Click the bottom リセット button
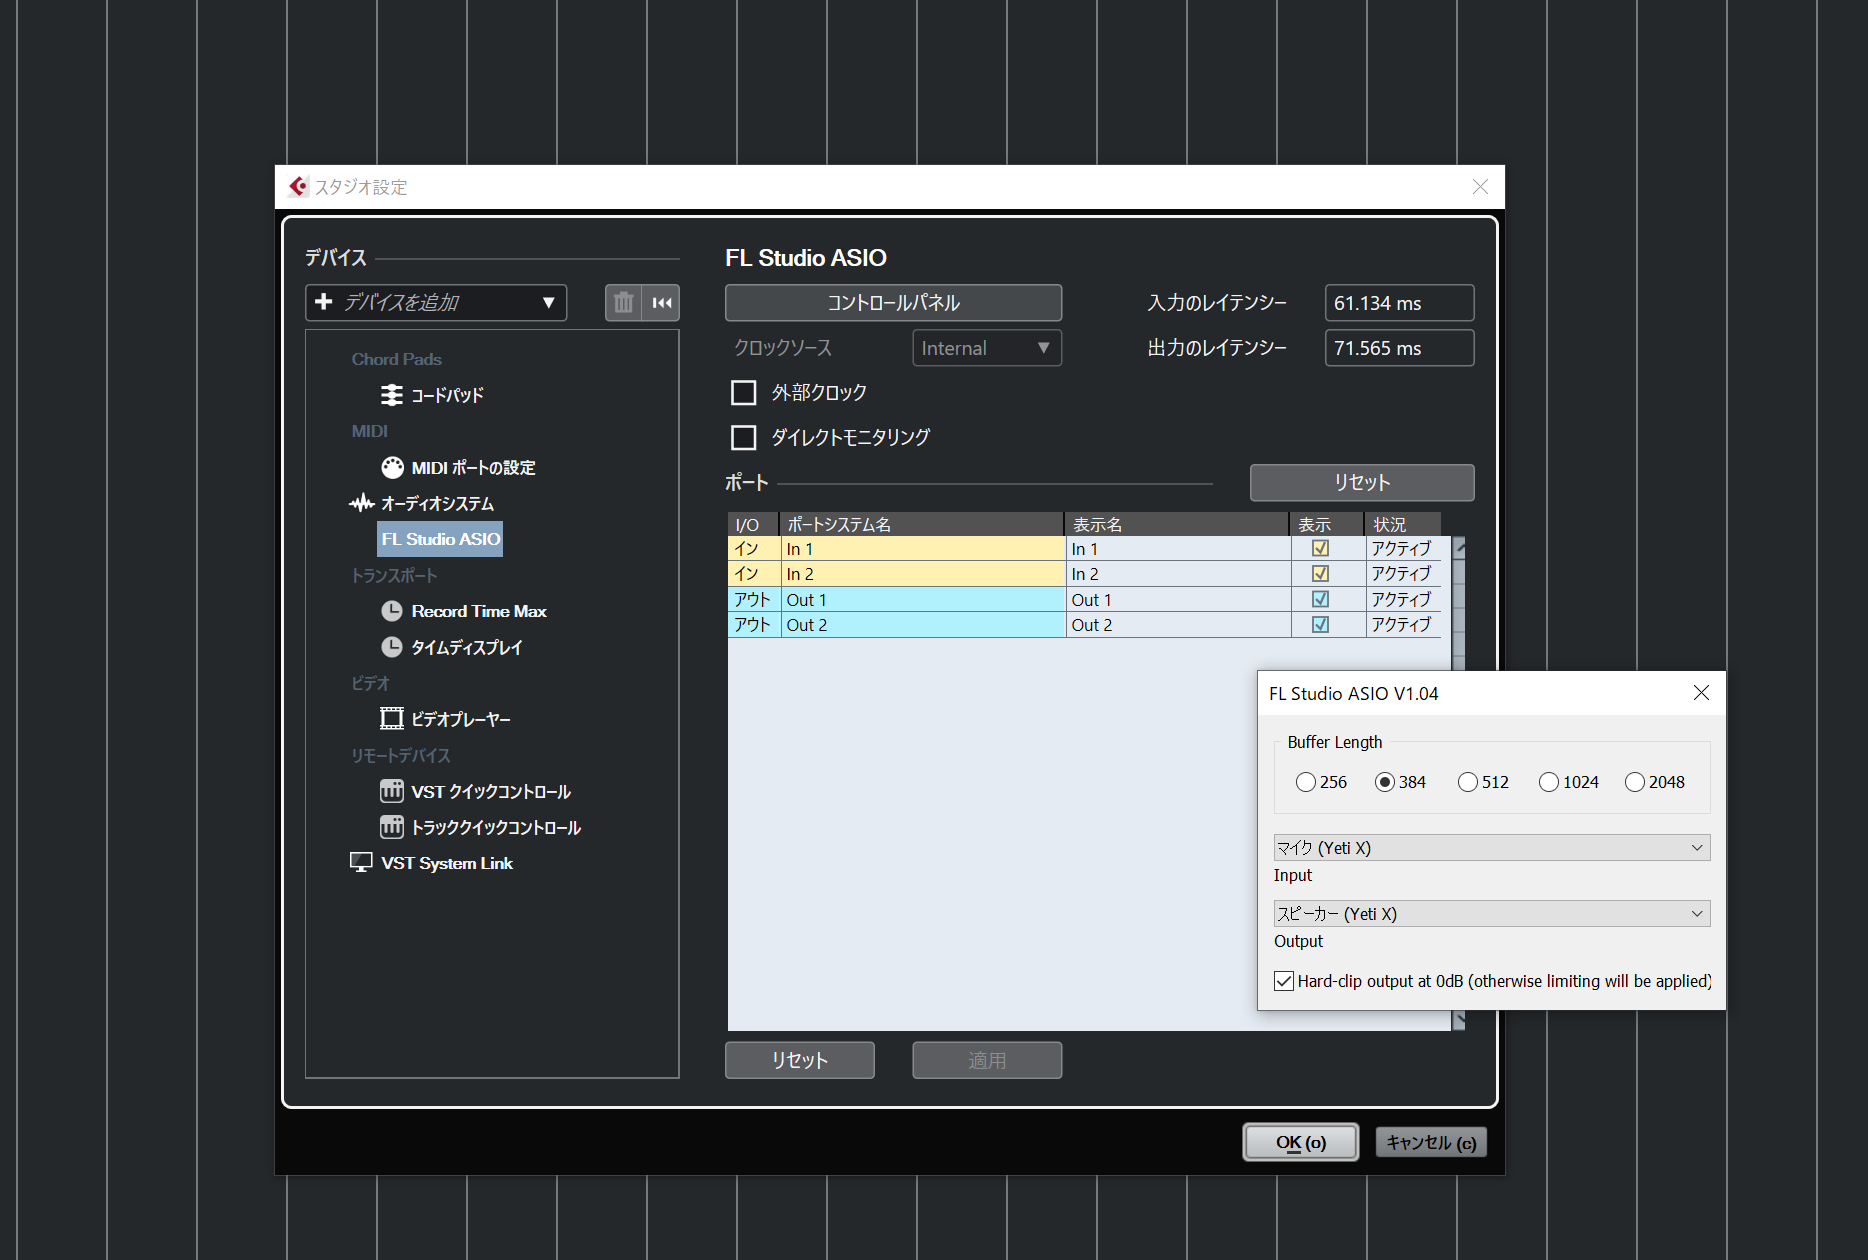 799,1060
